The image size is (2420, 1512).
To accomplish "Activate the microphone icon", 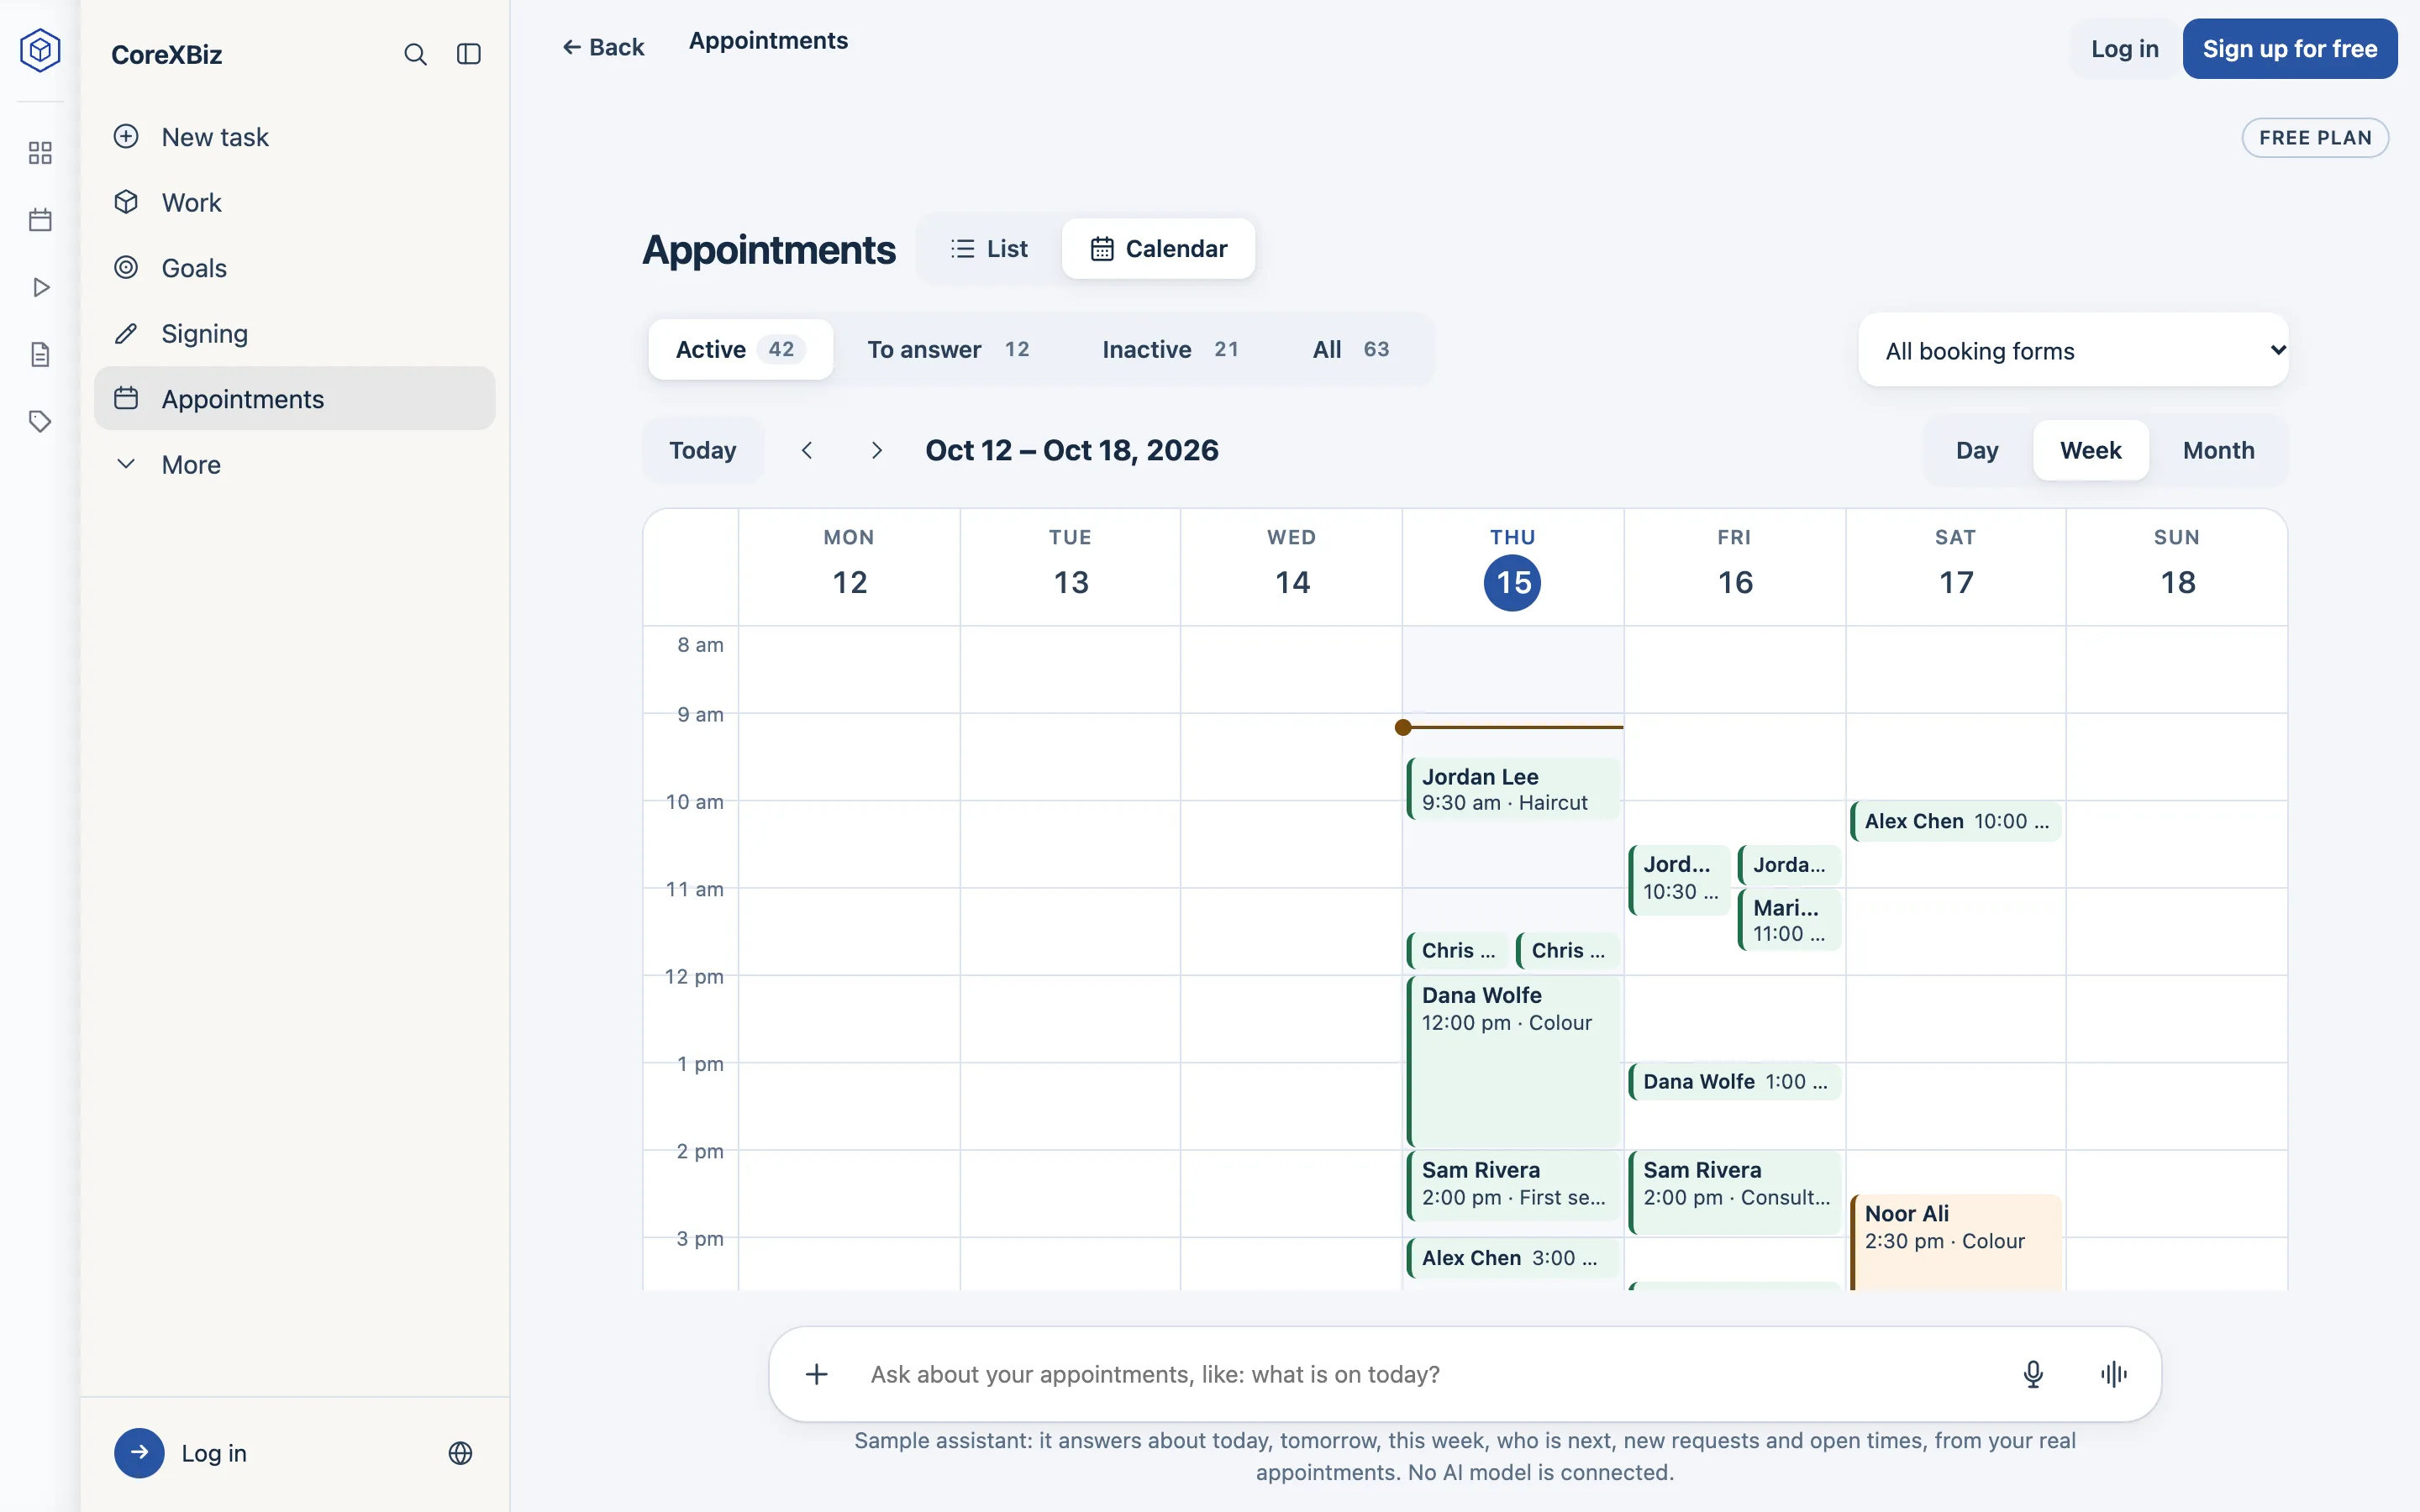I will coord(2033,1374).
